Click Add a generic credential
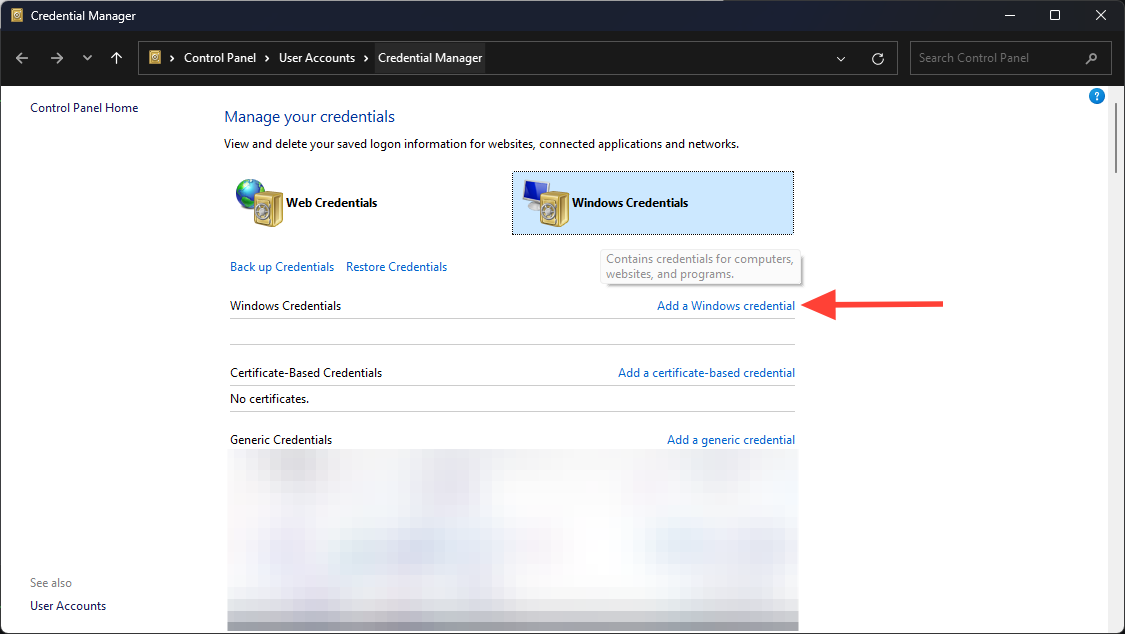 [730, 440]
